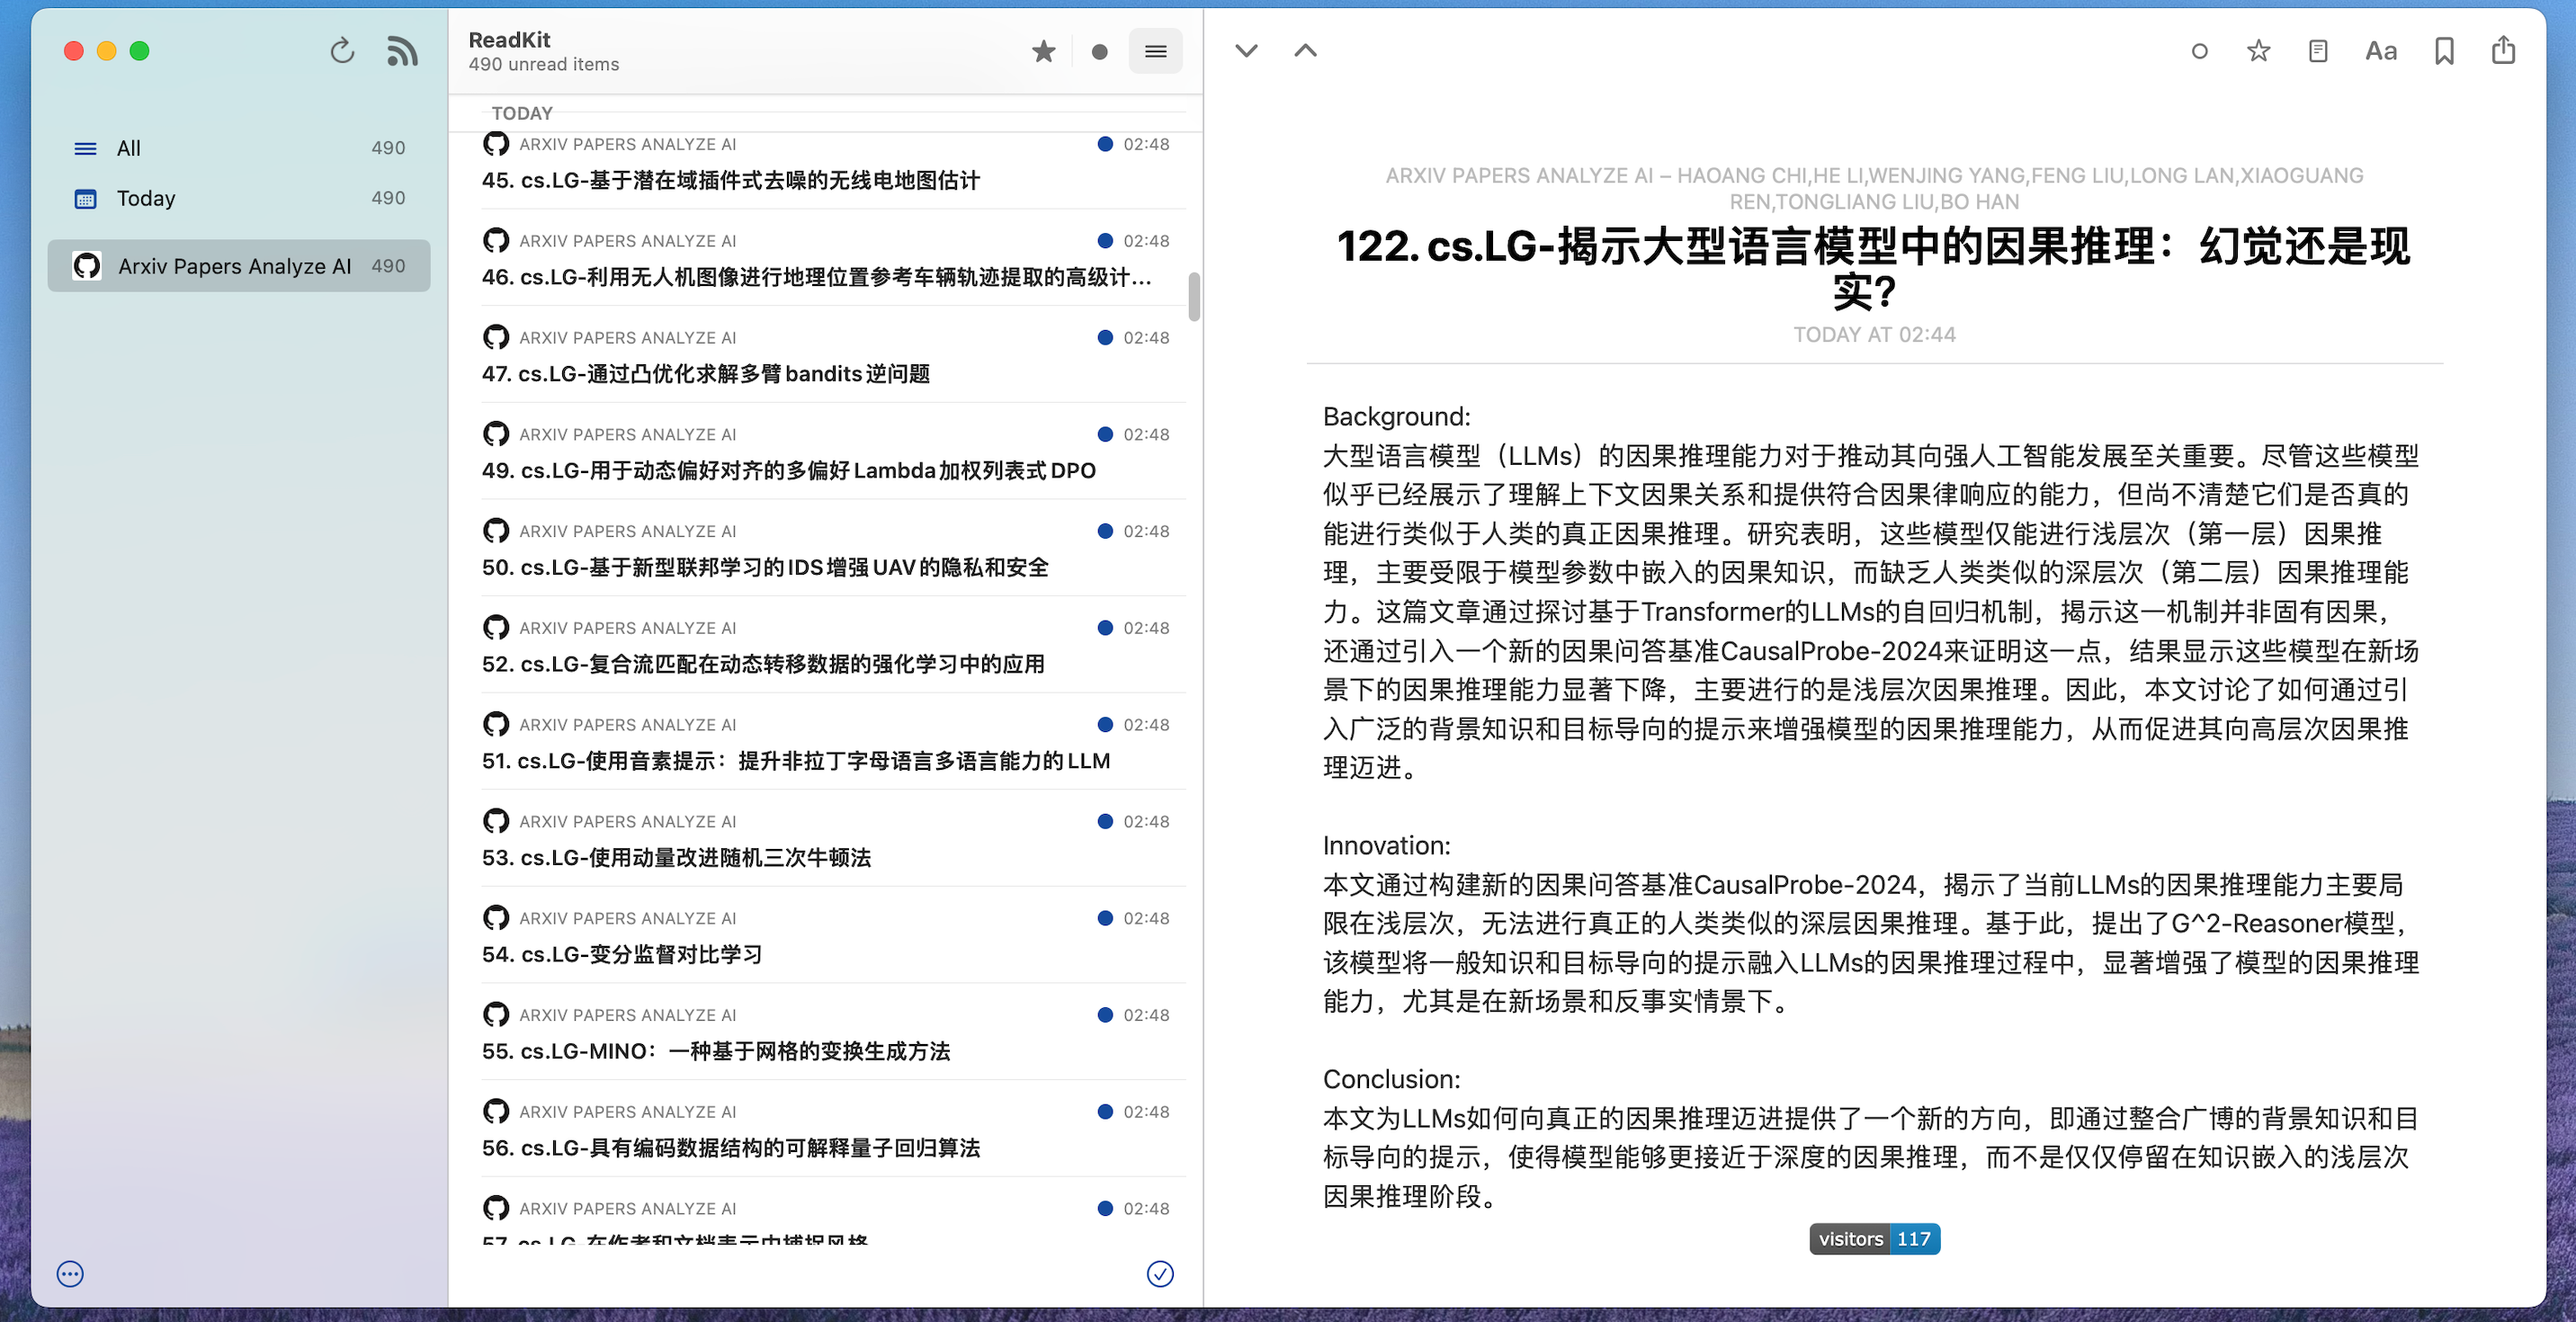The height and width of the screenshot is (1322, 2576).
Task: Filter list by starred items
Action: click(1043, 52)
